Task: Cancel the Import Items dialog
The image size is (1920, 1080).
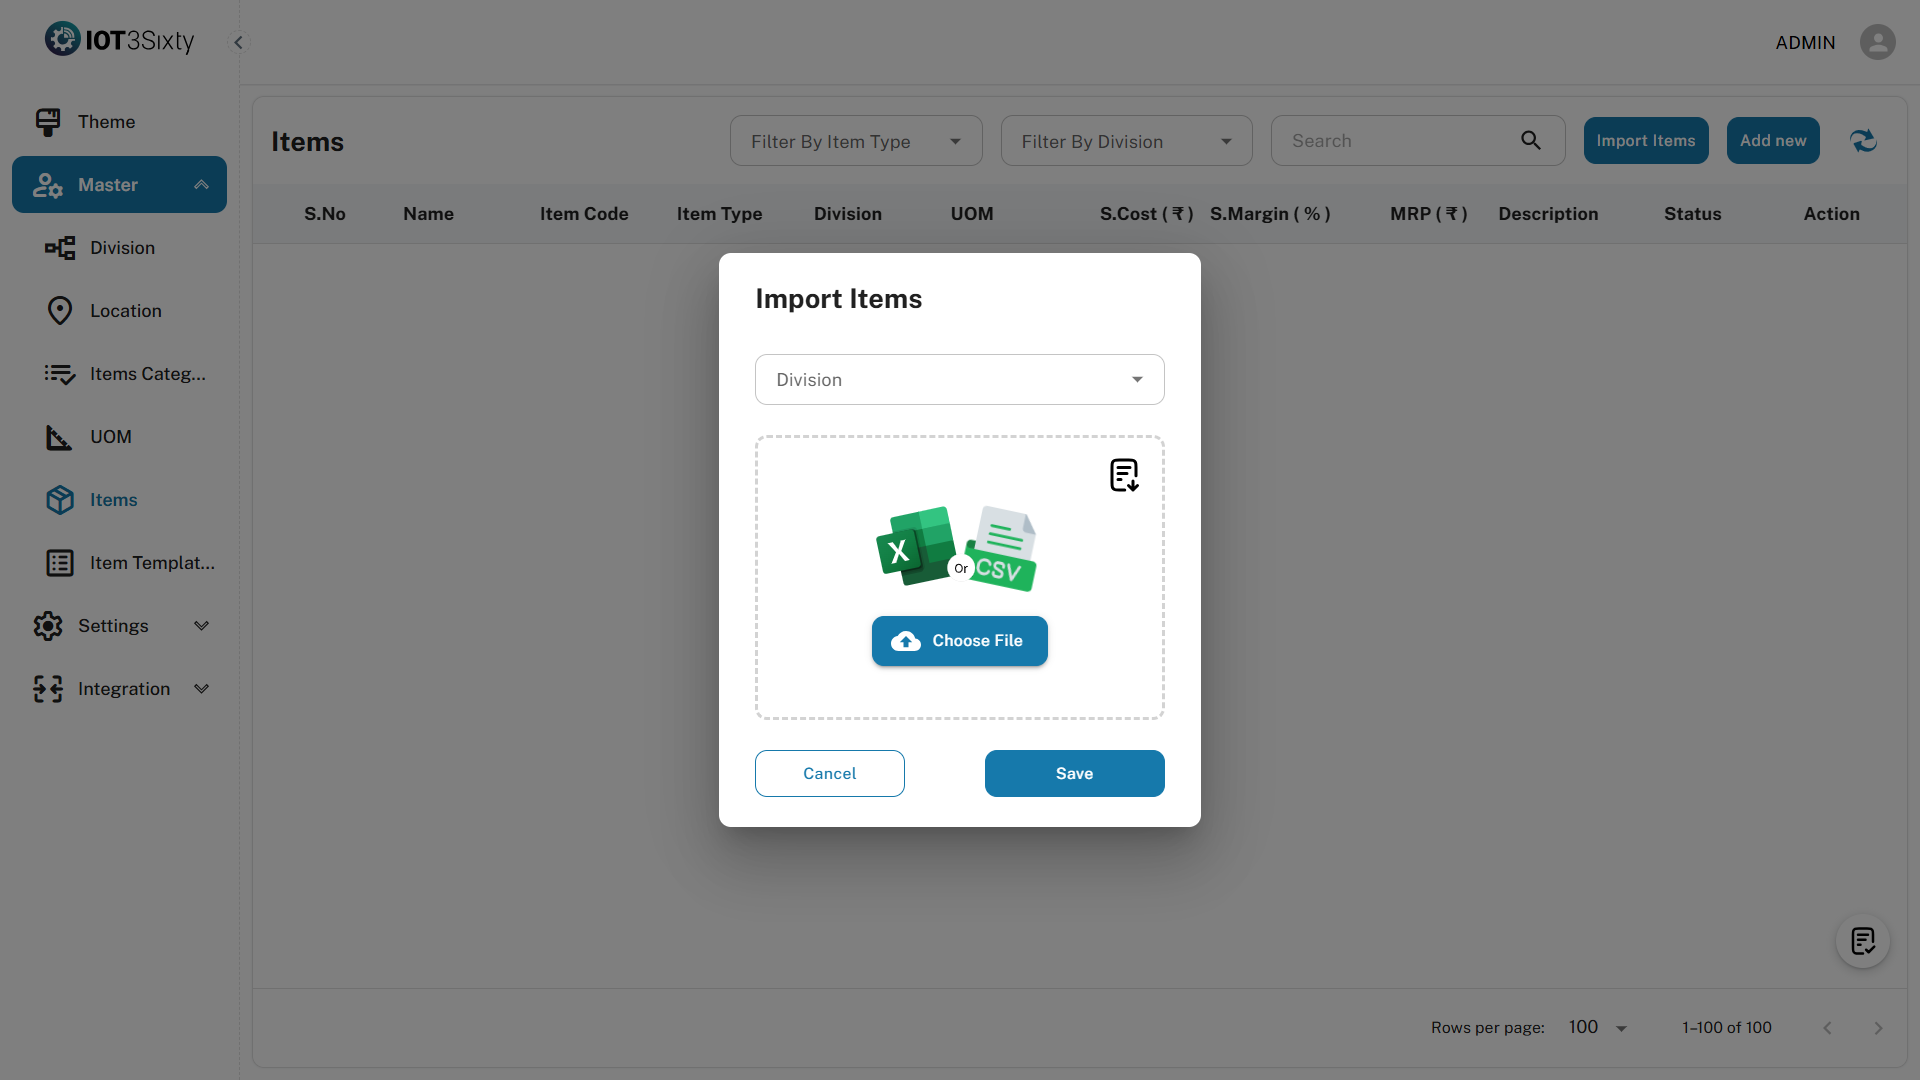Action: click(829, 774)
